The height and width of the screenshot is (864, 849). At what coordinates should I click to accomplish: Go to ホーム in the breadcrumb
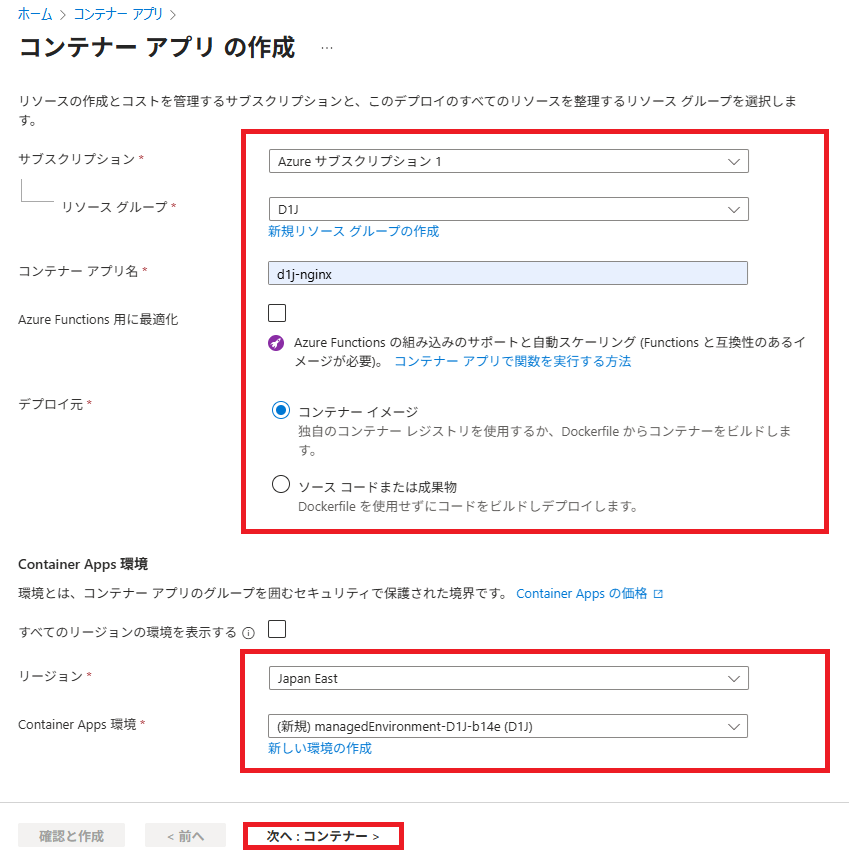click(35, 14)
